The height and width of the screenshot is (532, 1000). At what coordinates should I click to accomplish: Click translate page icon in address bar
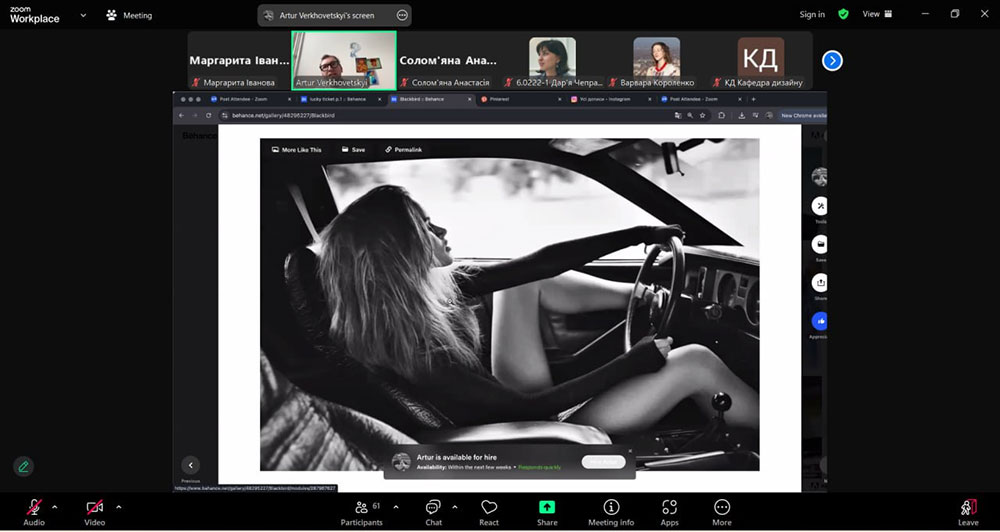[x=678, y=115]
